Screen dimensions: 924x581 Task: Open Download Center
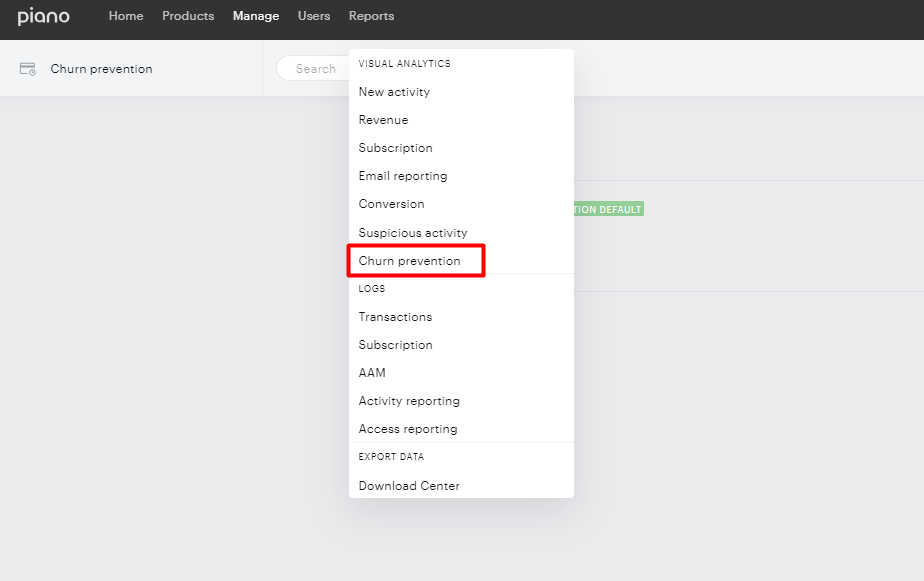click(409, 486)
